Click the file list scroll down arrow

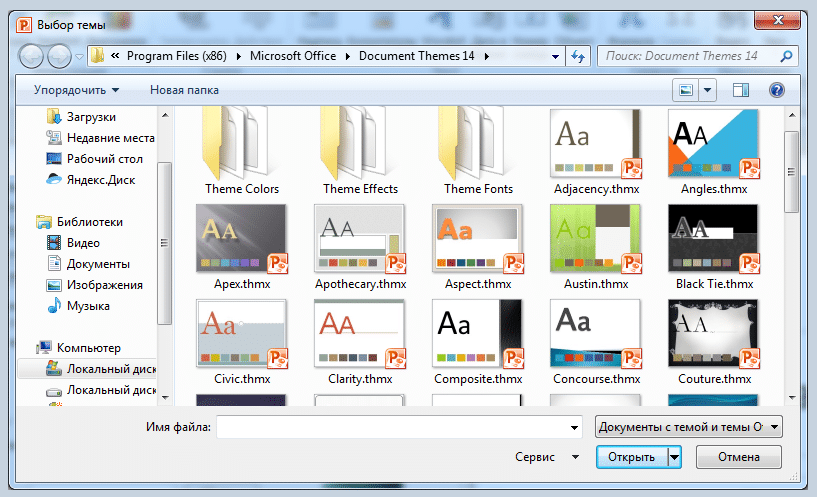pyautogui.click(x=792, y=397)
